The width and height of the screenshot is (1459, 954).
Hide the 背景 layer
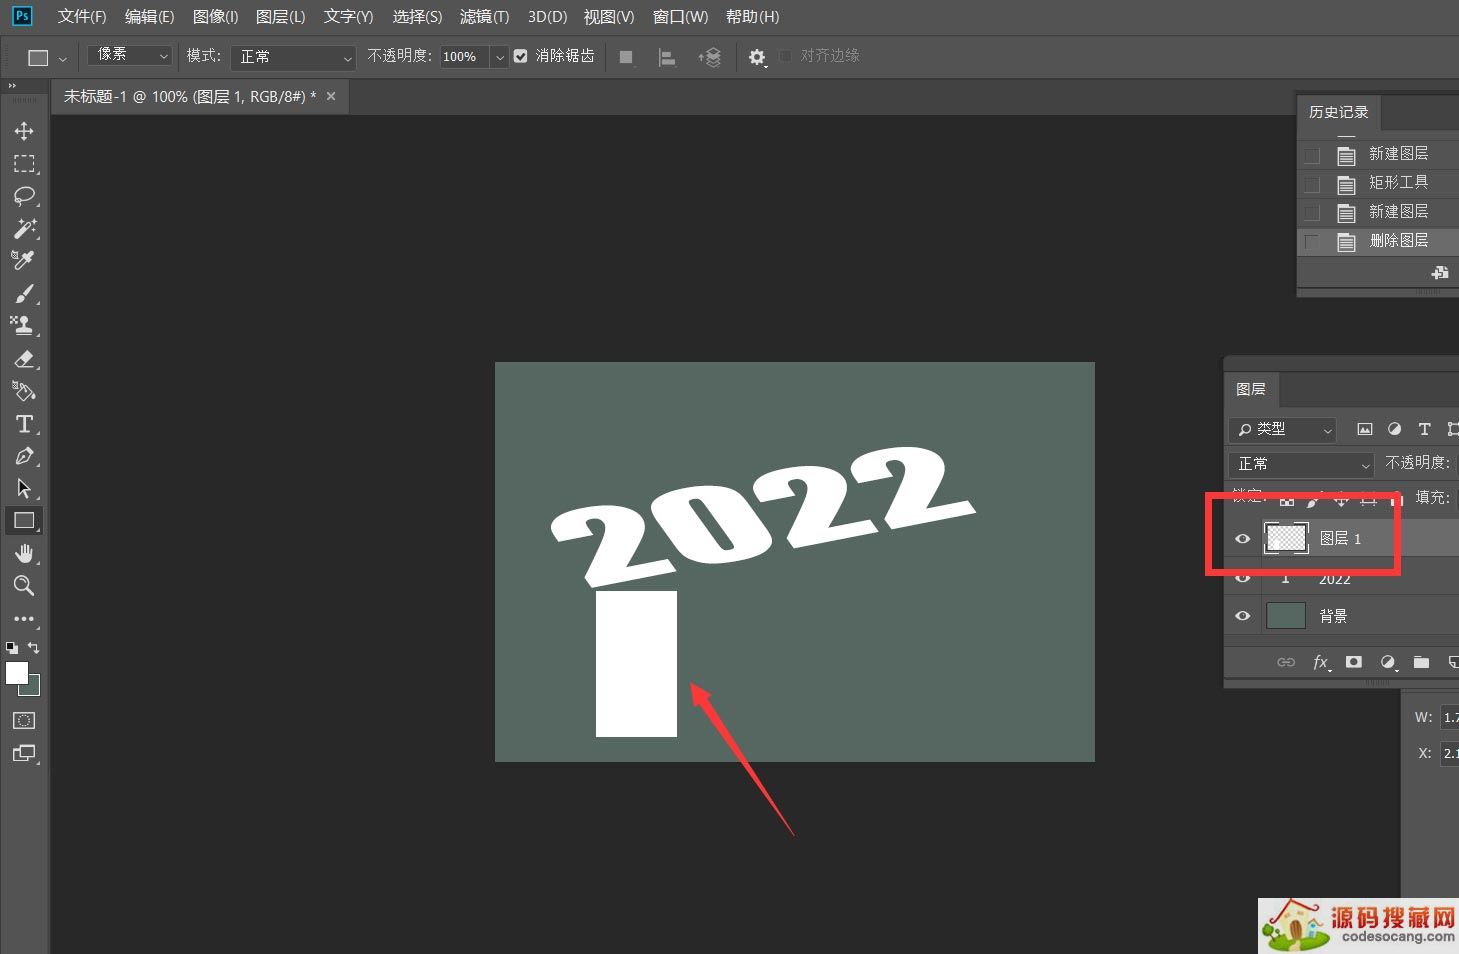(1243, 616)
